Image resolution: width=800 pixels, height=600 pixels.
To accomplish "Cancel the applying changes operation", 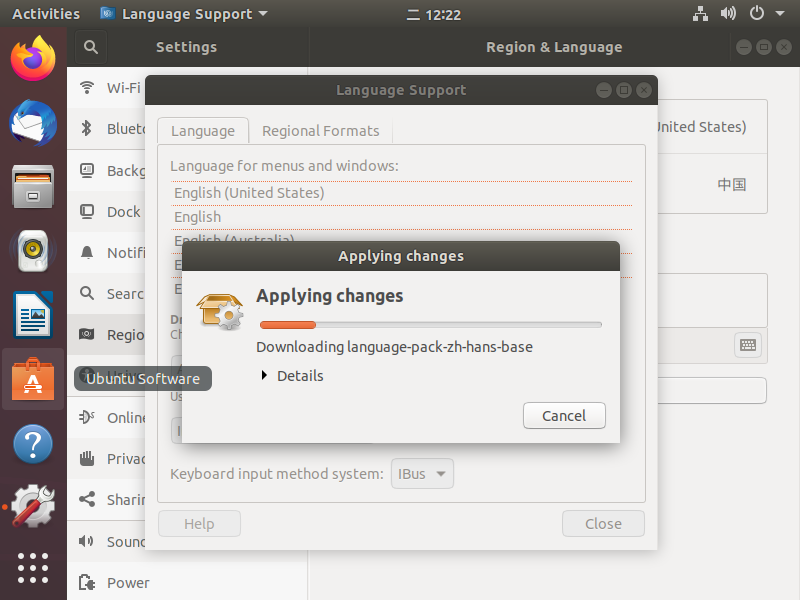I will point(564,415).
